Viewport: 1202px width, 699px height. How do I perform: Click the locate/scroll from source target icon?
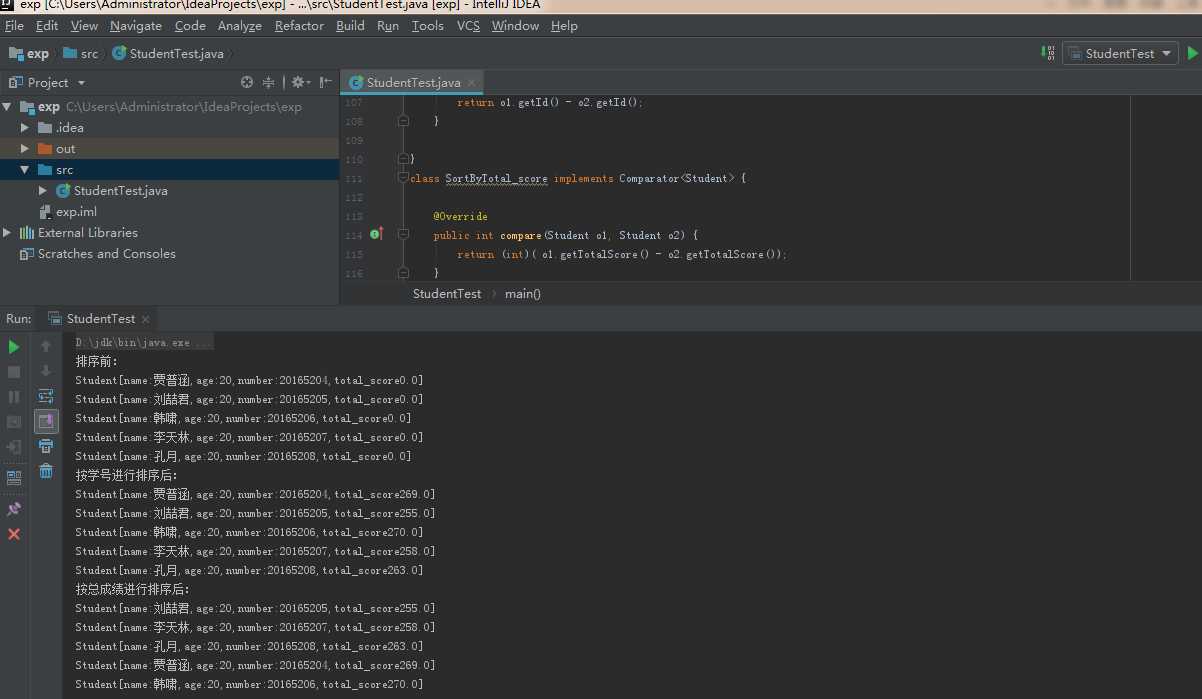click(x=247, y=83)
